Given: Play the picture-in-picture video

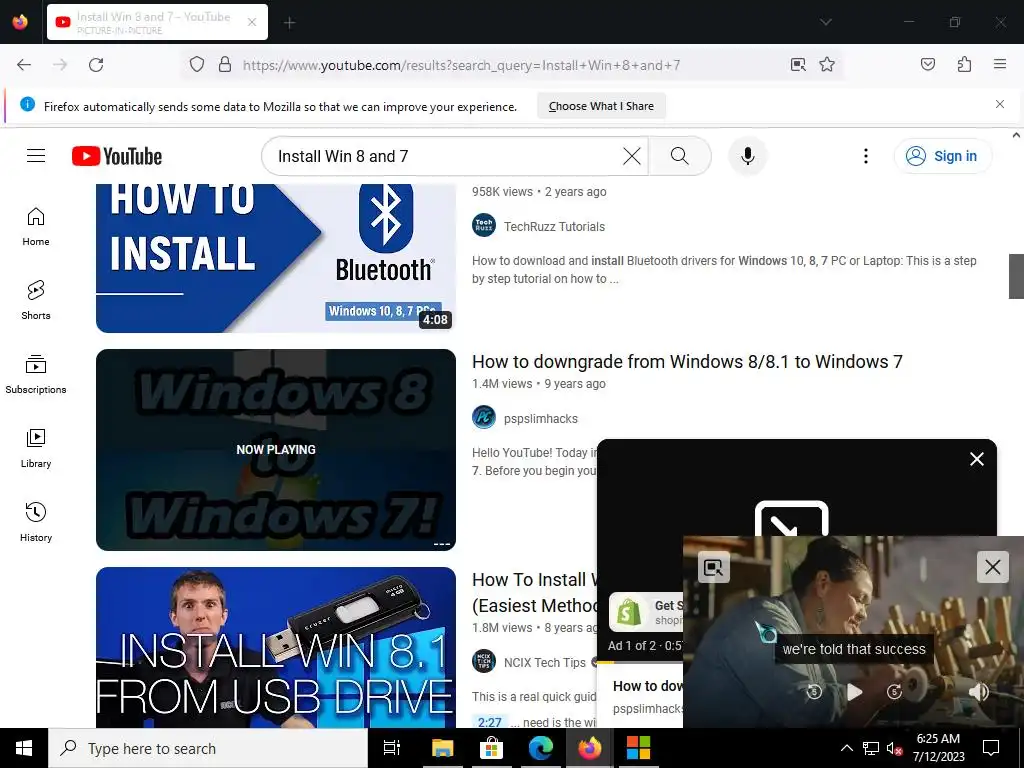Looking at the screenshot, I should point(854,692).
